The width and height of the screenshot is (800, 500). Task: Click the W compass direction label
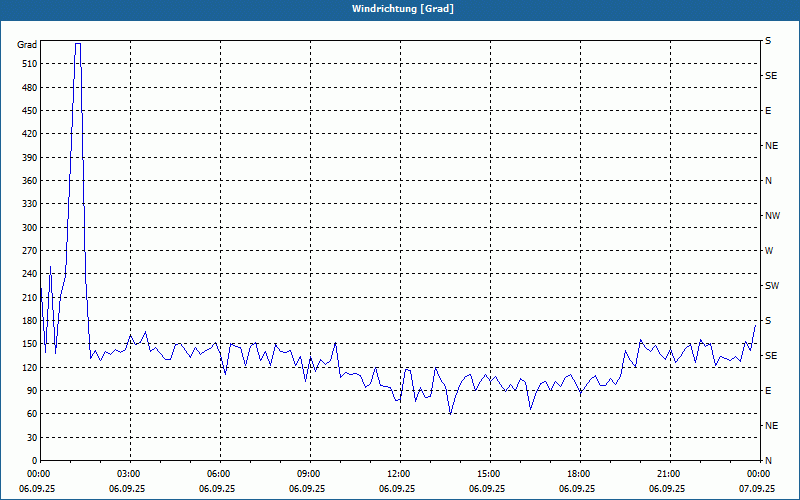coord(769,251)
